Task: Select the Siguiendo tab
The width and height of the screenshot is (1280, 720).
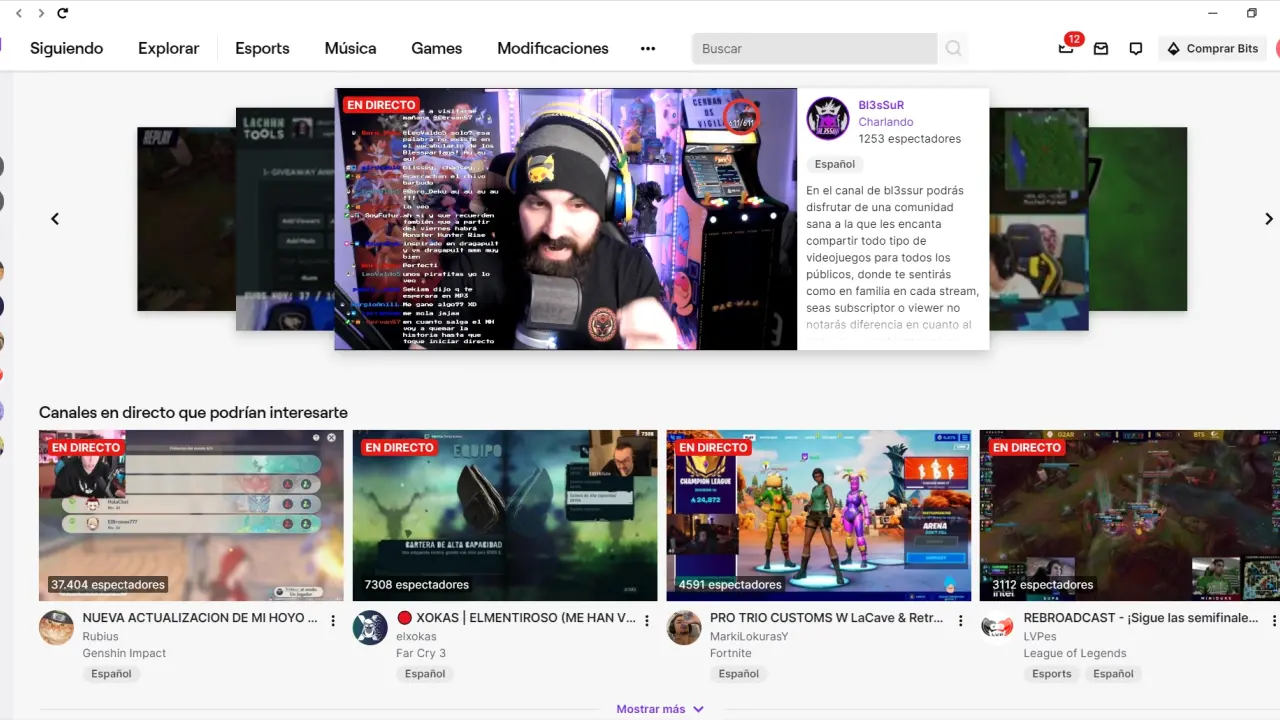Action: pos(66,48)
